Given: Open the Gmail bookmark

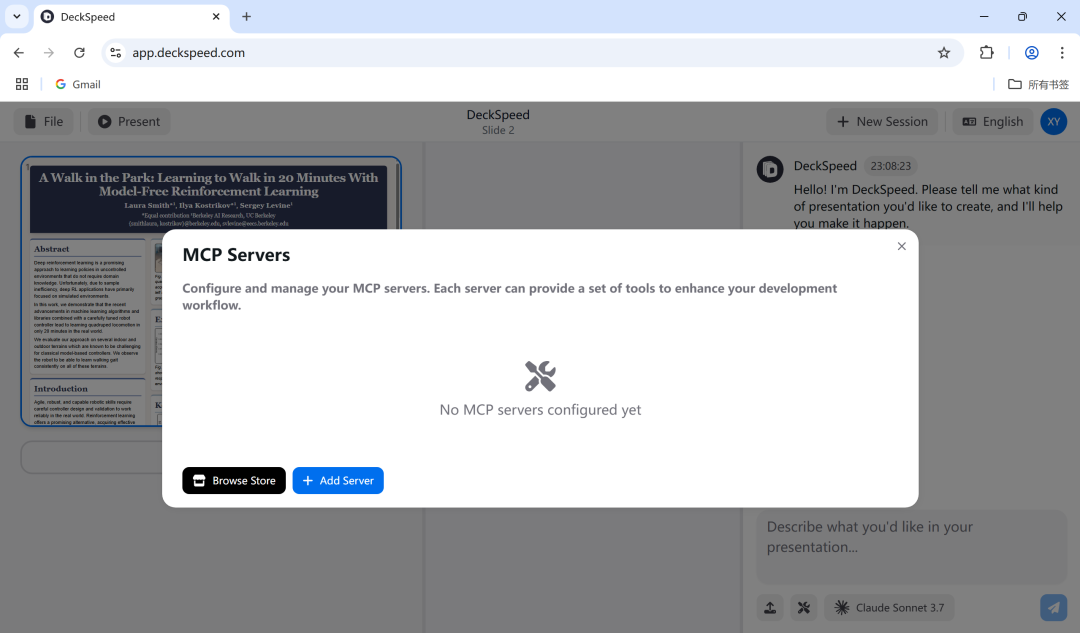Looking at the screenshot, I should 78,84.
